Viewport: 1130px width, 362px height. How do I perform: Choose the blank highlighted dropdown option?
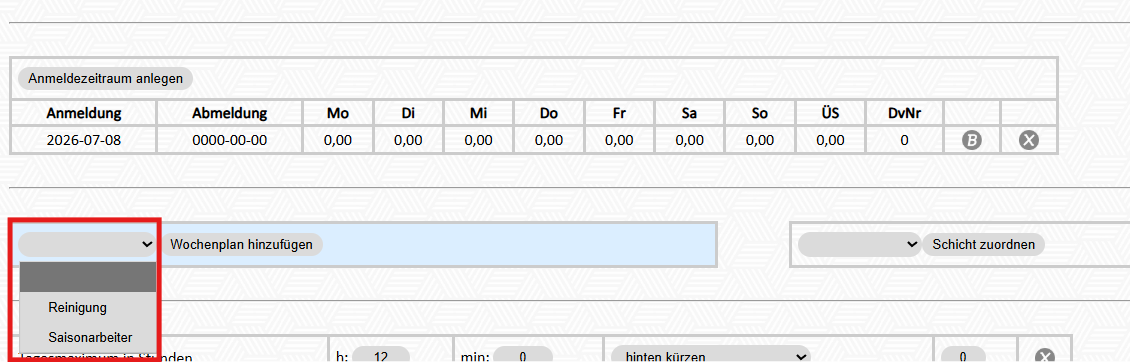(x=88, y=277)
